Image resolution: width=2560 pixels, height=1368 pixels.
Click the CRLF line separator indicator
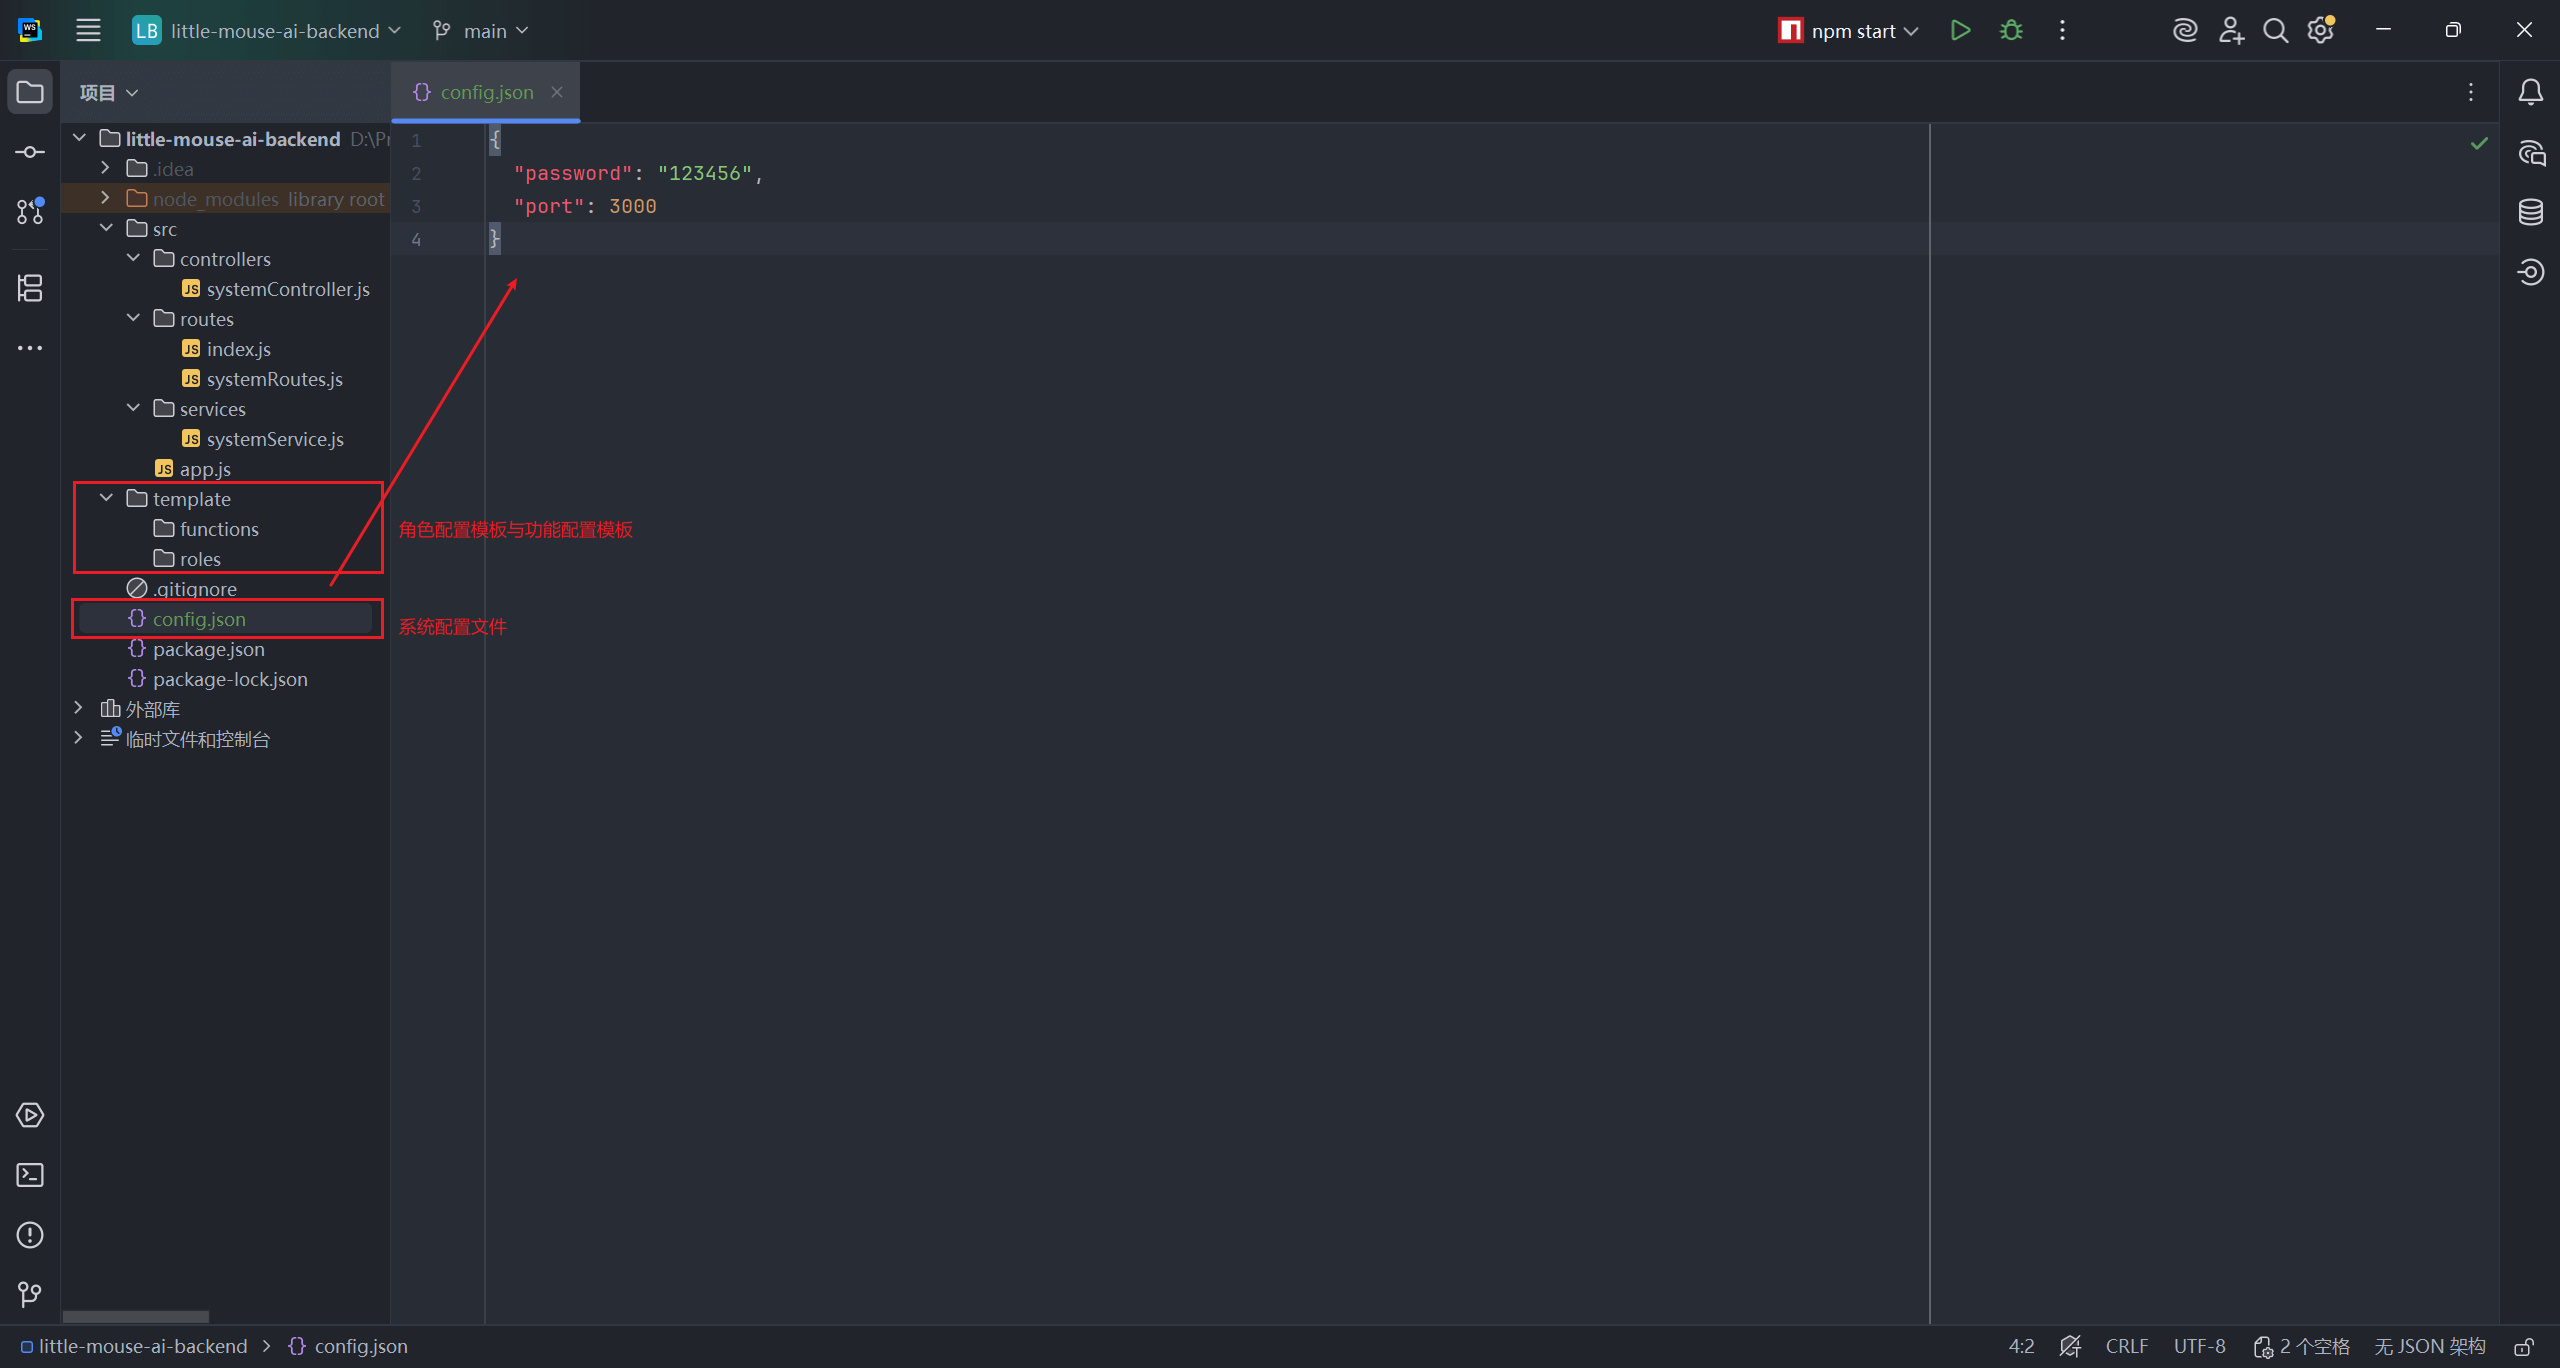tap(2126, 1346)
